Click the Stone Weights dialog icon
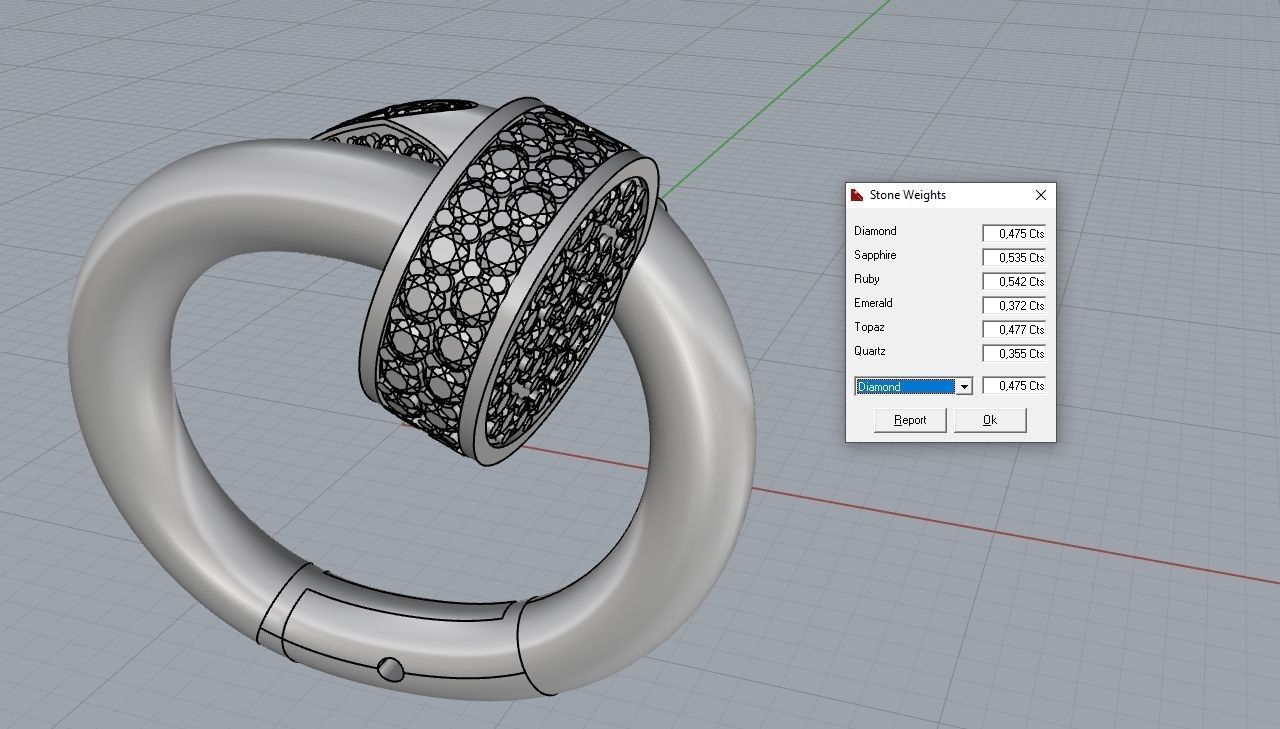1280x729 pixels. coord(857,195)
